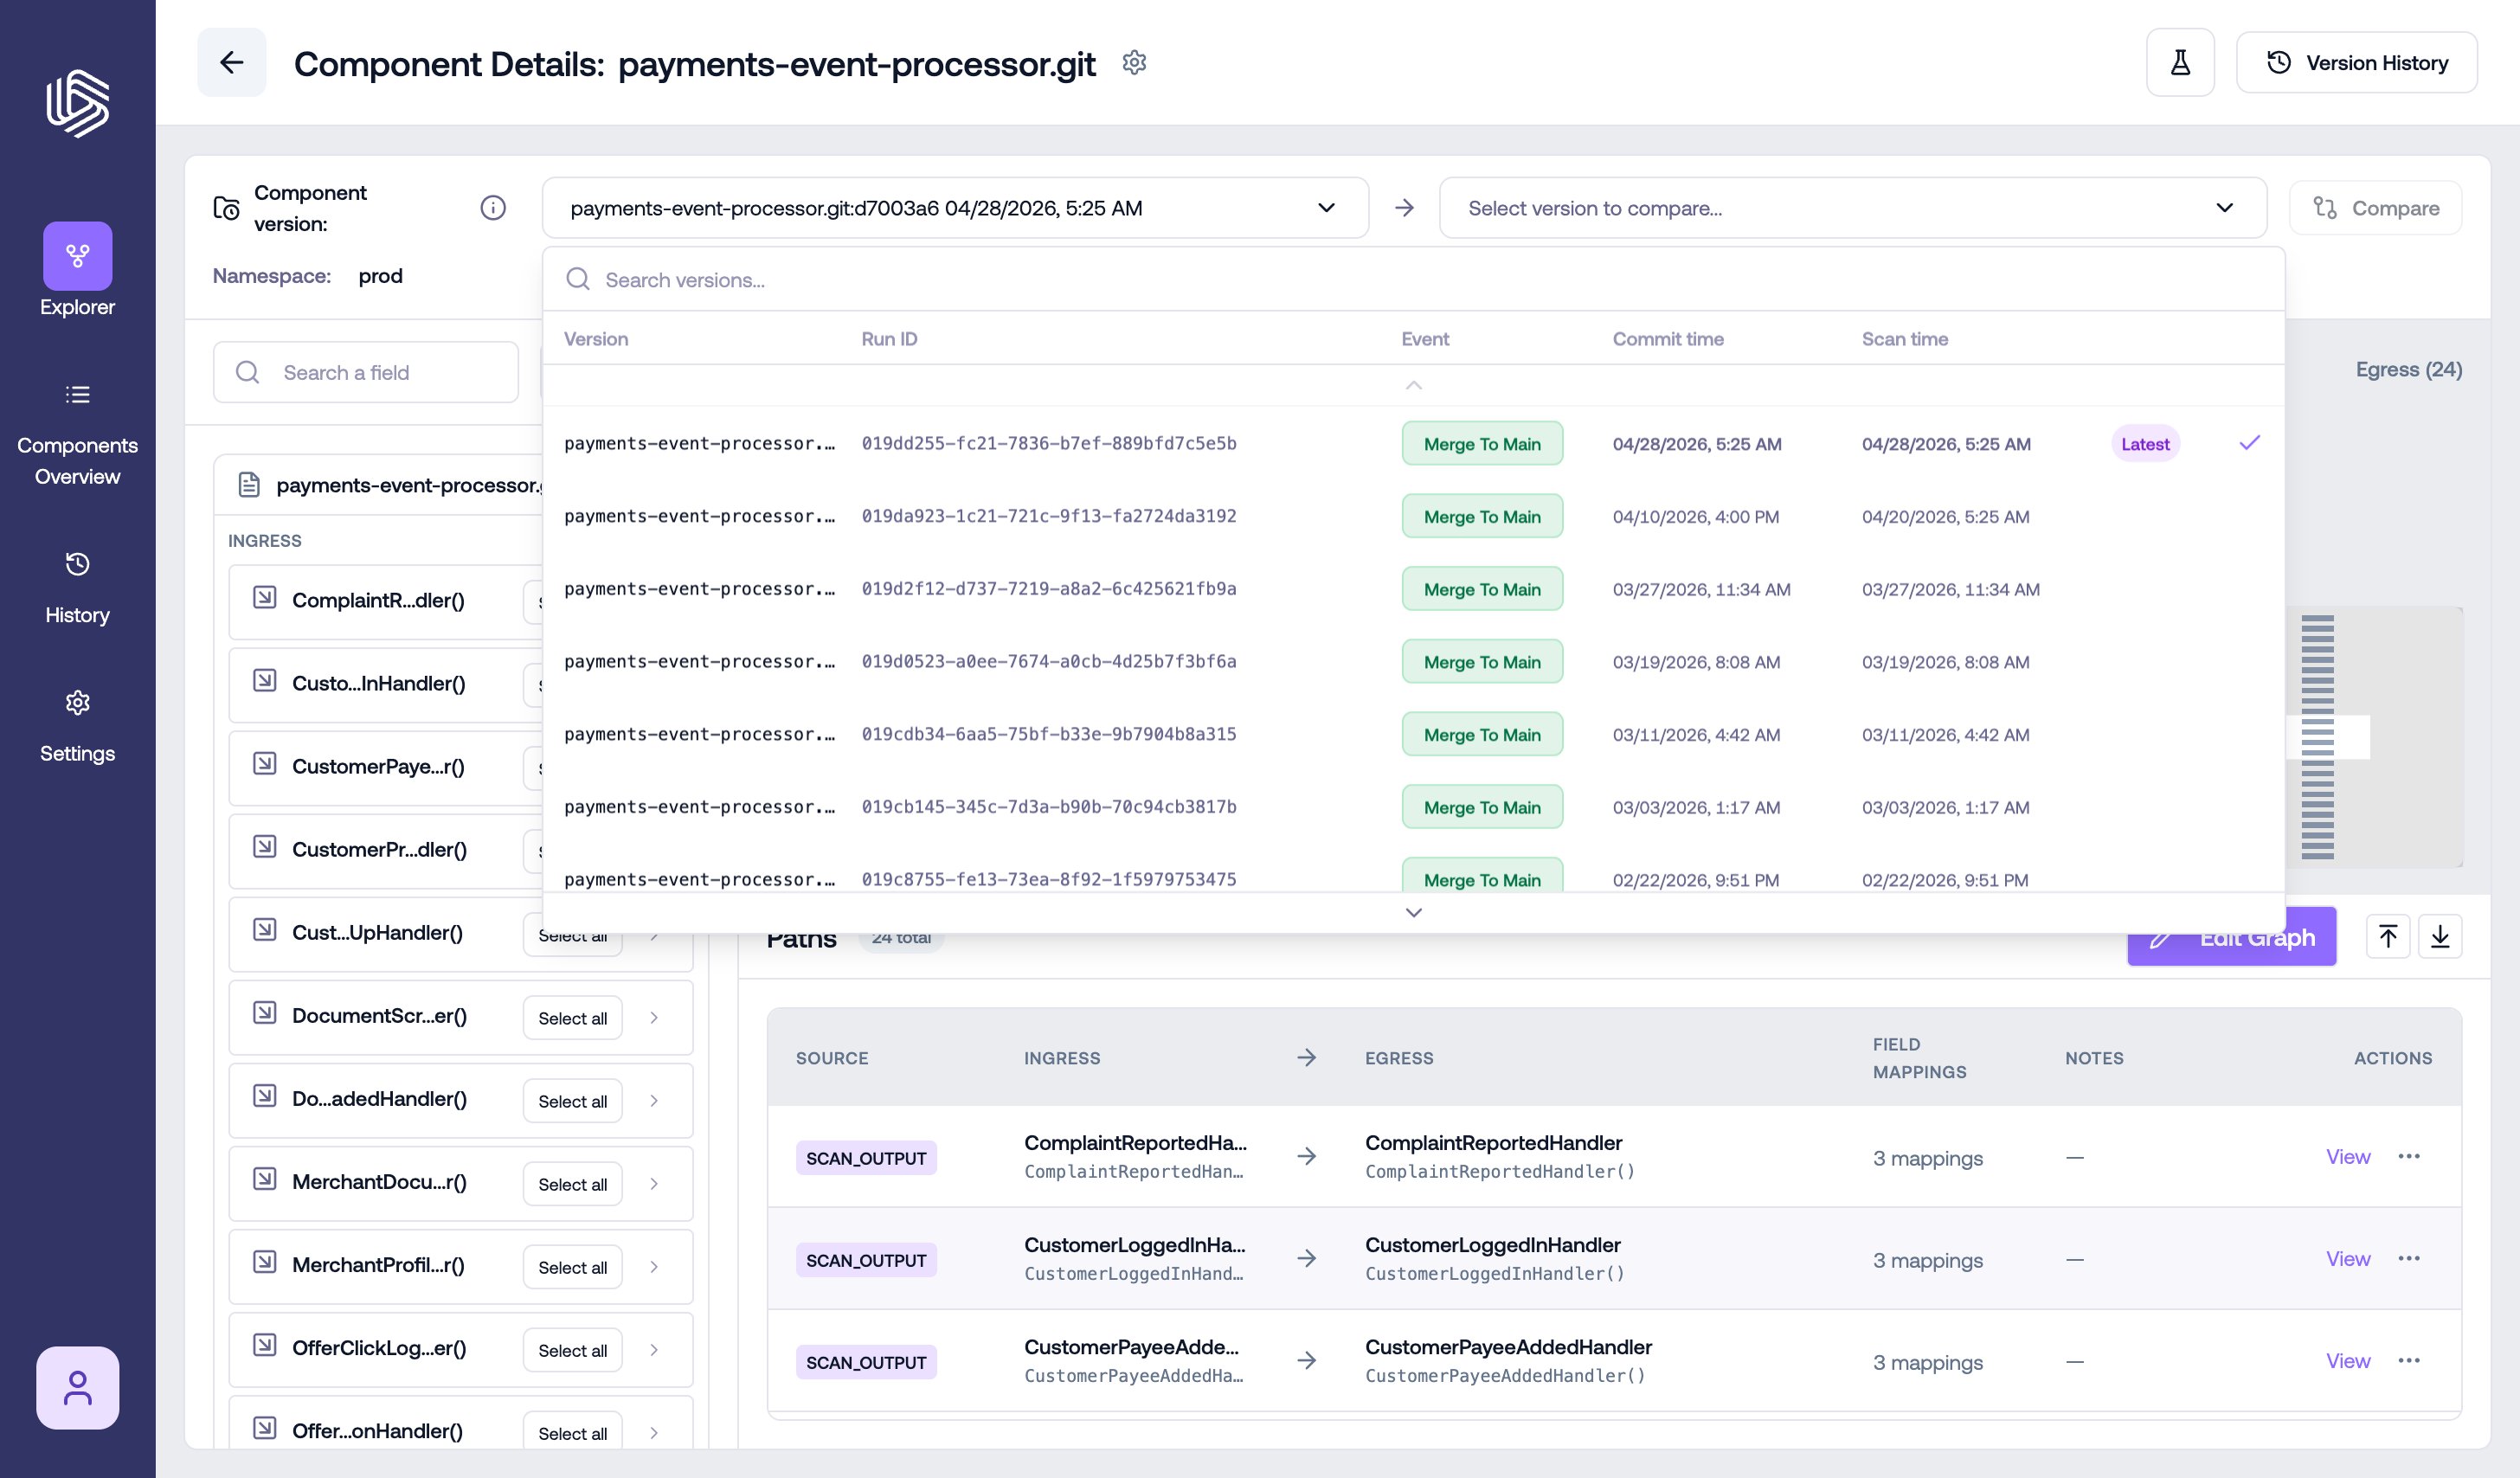Click the Merge To Main tag dated 03/27/2026
This screenshot has width=2520, height=1478.
[1481, 589]
